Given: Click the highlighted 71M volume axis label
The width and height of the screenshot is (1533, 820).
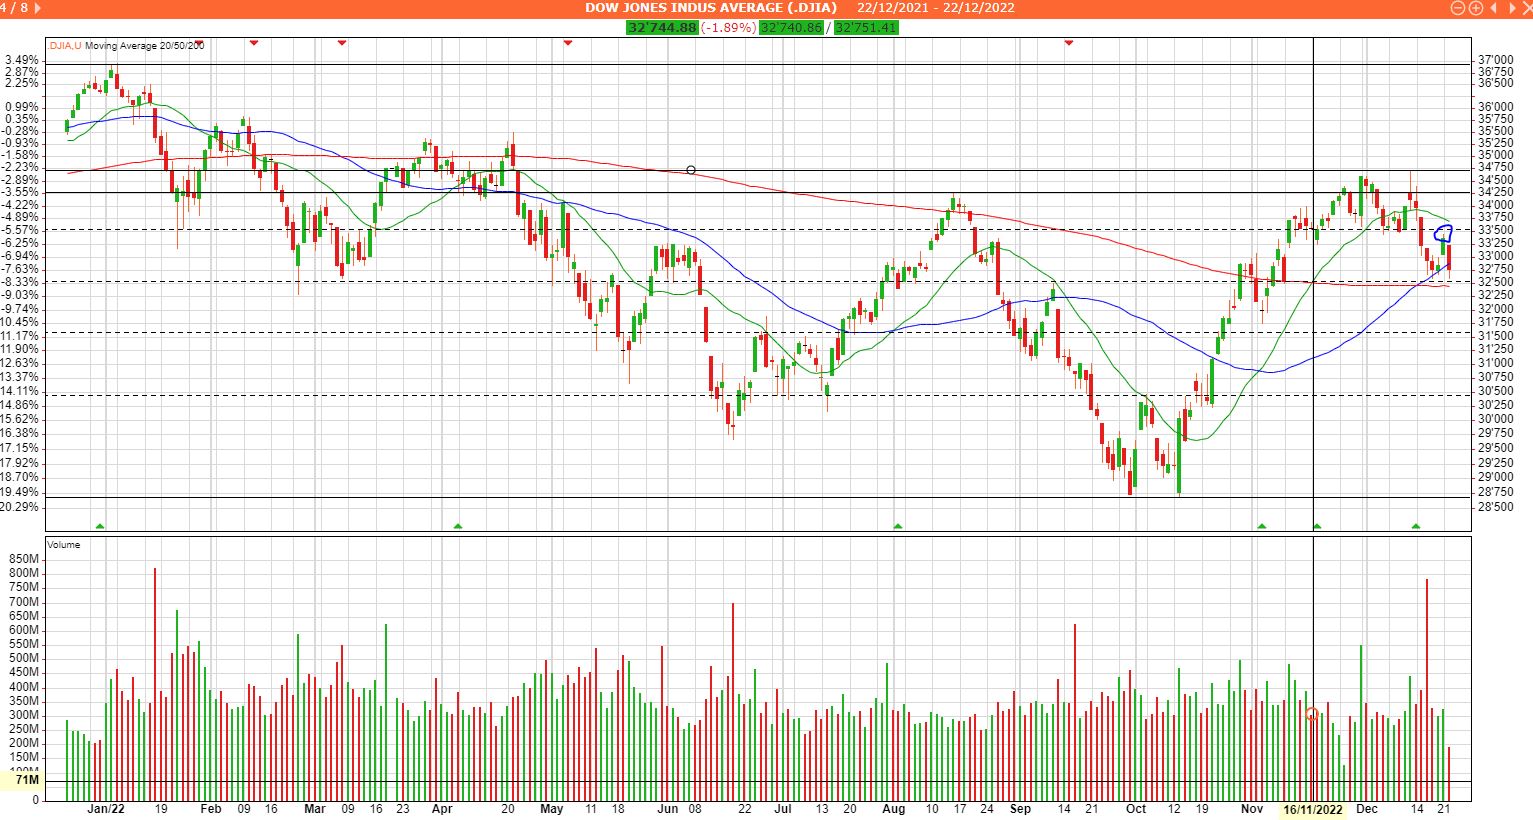Looking at the screenshot, I should (27, 780).
